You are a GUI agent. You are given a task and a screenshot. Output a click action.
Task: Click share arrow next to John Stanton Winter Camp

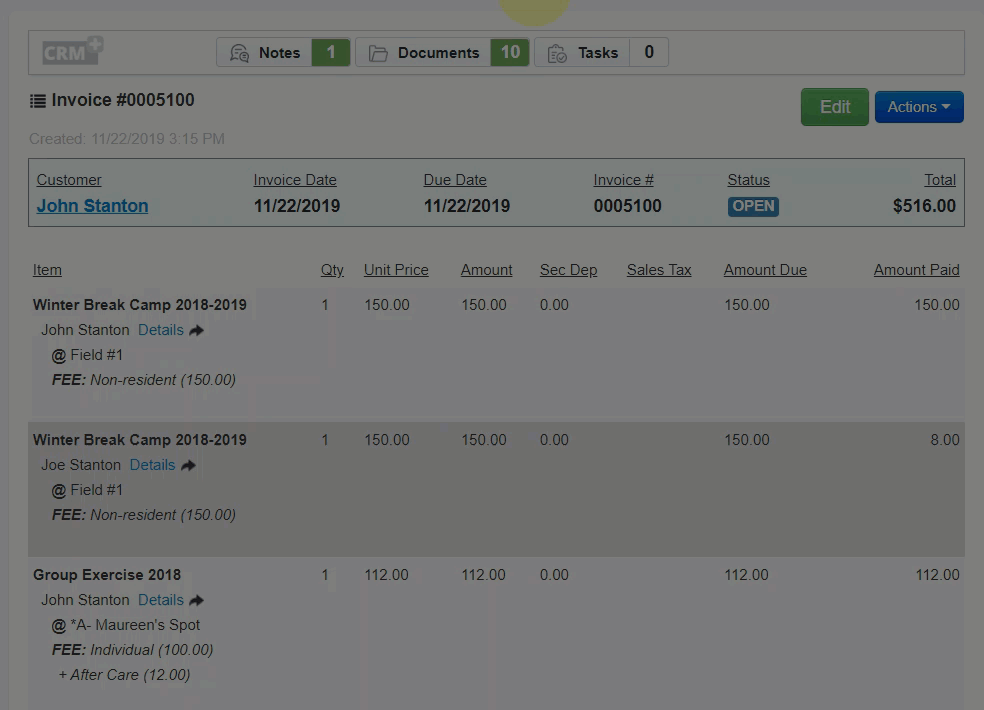click(196, 330)
